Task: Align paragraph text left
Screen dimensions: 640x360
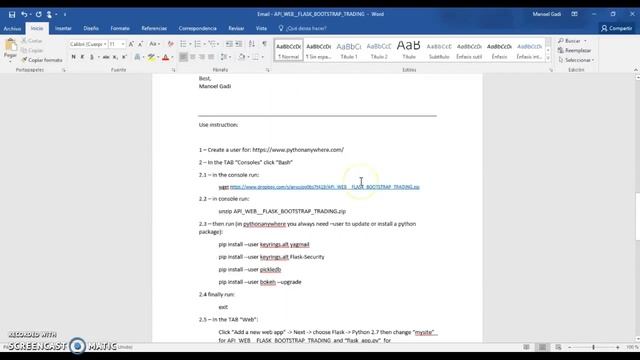Action: pyautogui.click(x=183, y=57)
